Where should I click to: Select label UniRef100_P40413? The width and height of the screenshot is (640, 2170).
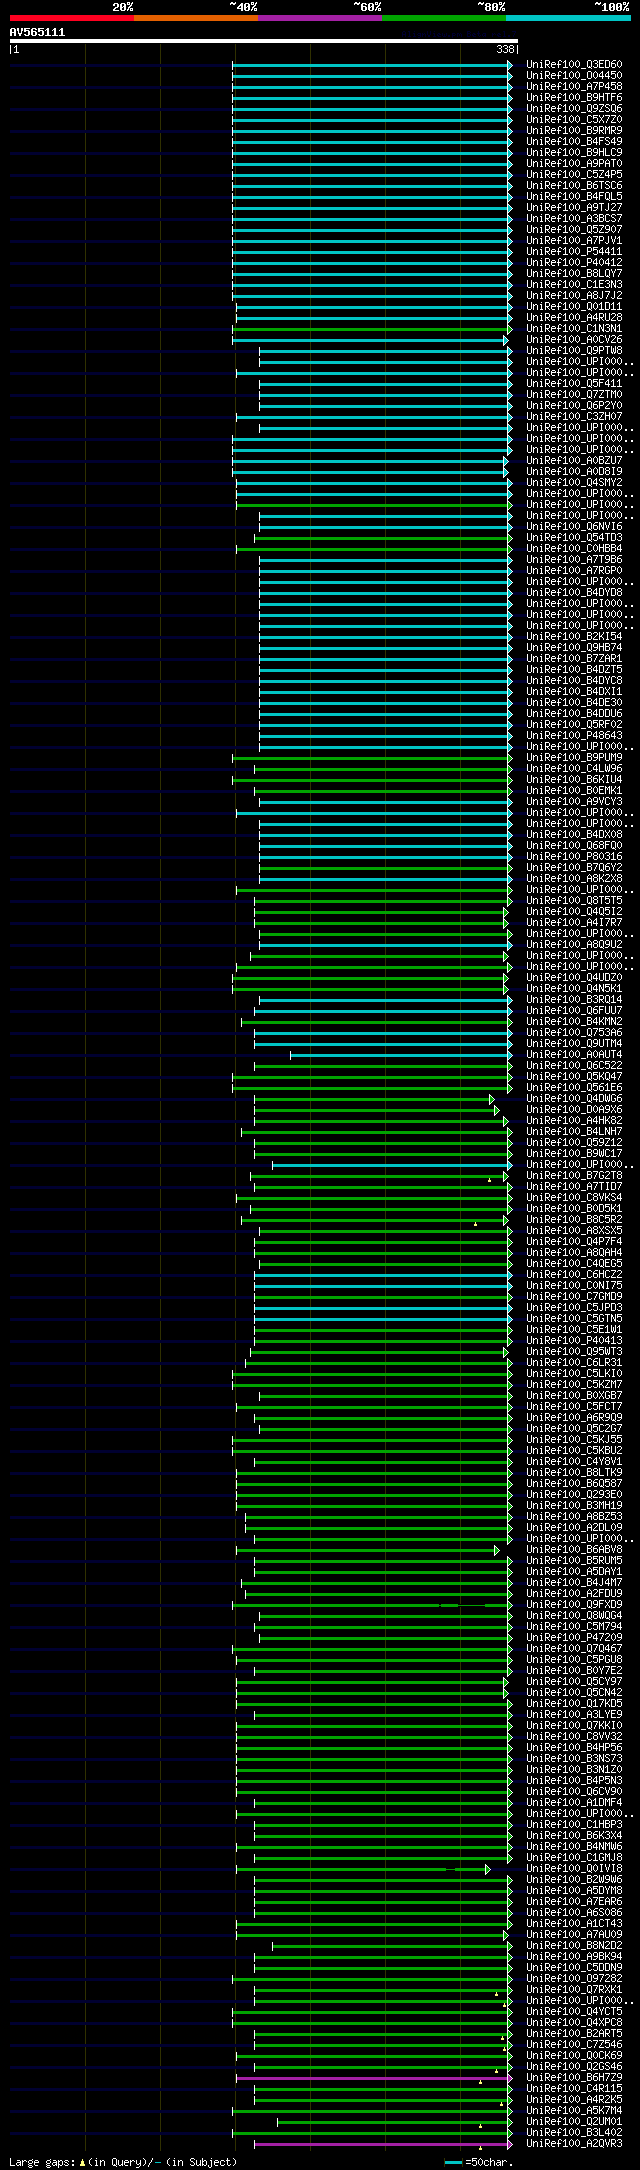[x=574, y=1341]
